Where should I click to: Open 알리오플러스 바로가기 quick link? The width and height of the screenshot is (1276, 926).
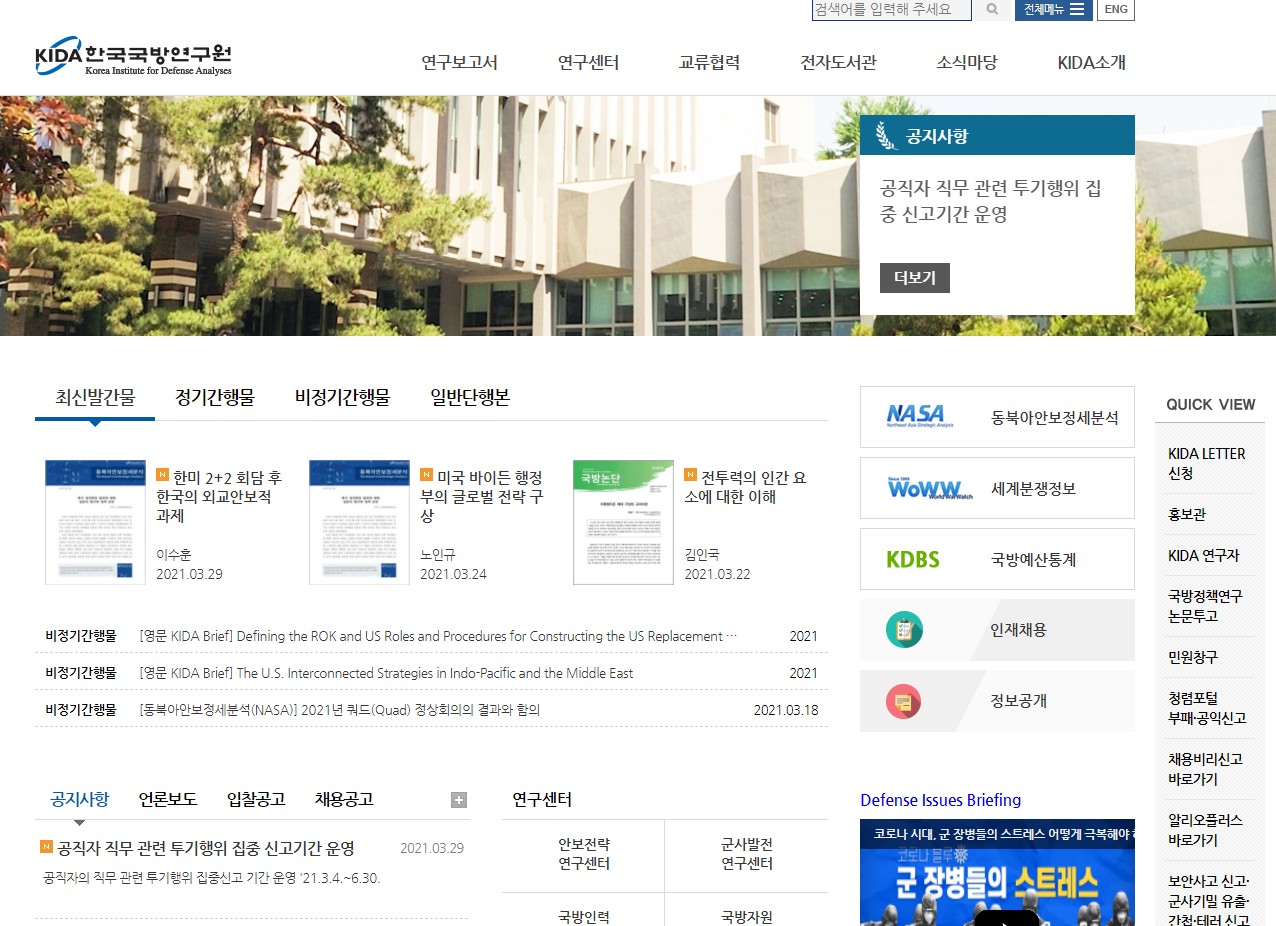click(x=1205, y=830)
